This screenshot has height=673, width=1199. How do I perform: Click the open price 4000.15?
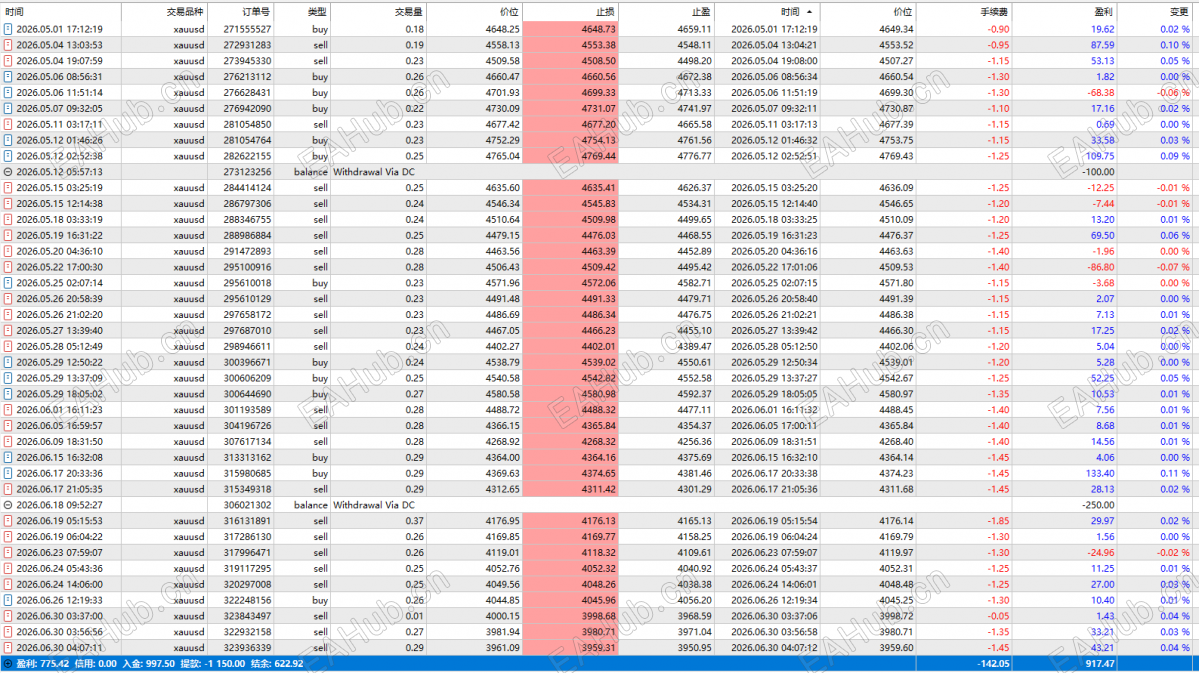click(x=502, y=616)
